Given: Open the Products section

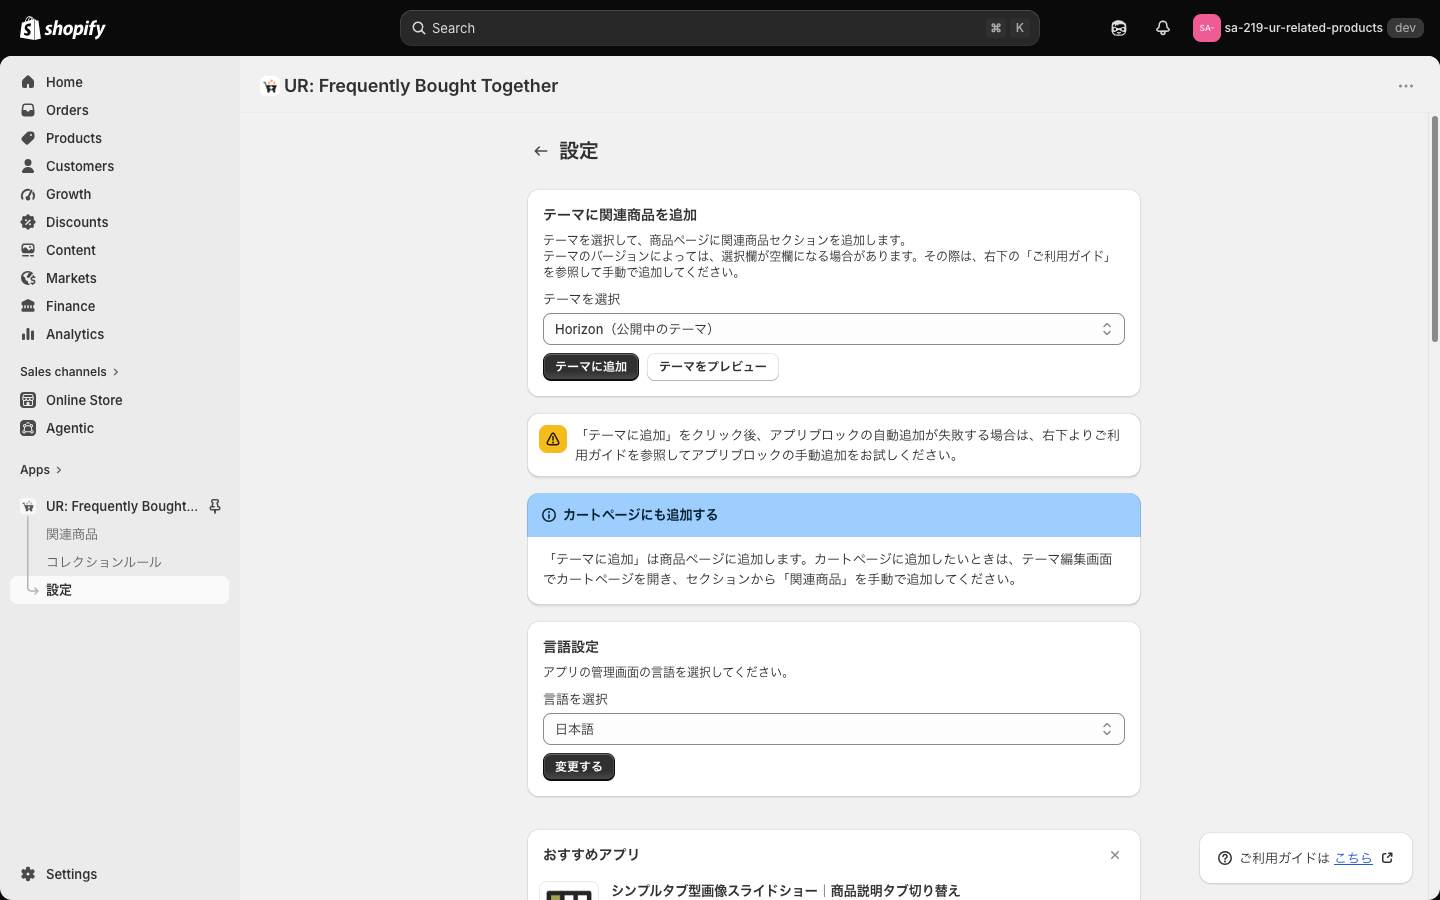Looking at the screenshot, I should pyautogui.click(x=119, y=138).
